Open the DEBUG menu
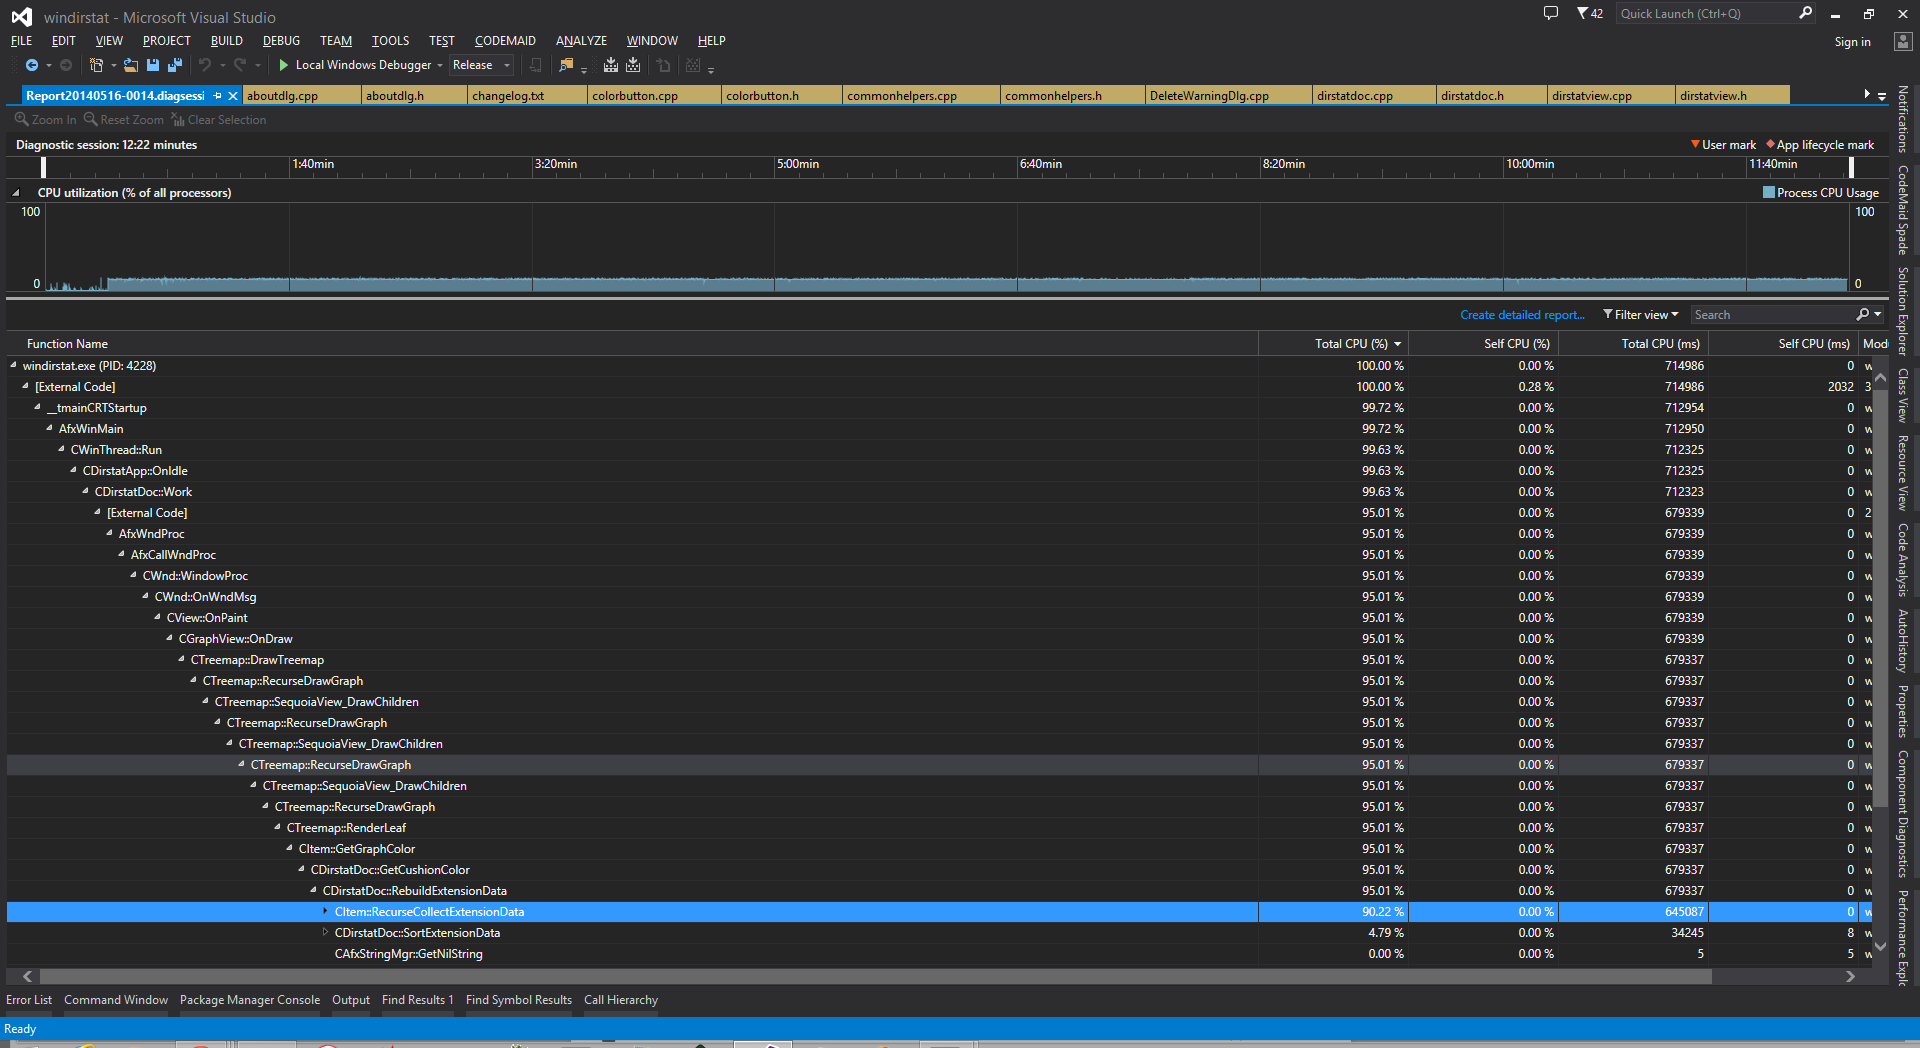This screenshot has height=1048, width=1920. click(281, 41)
